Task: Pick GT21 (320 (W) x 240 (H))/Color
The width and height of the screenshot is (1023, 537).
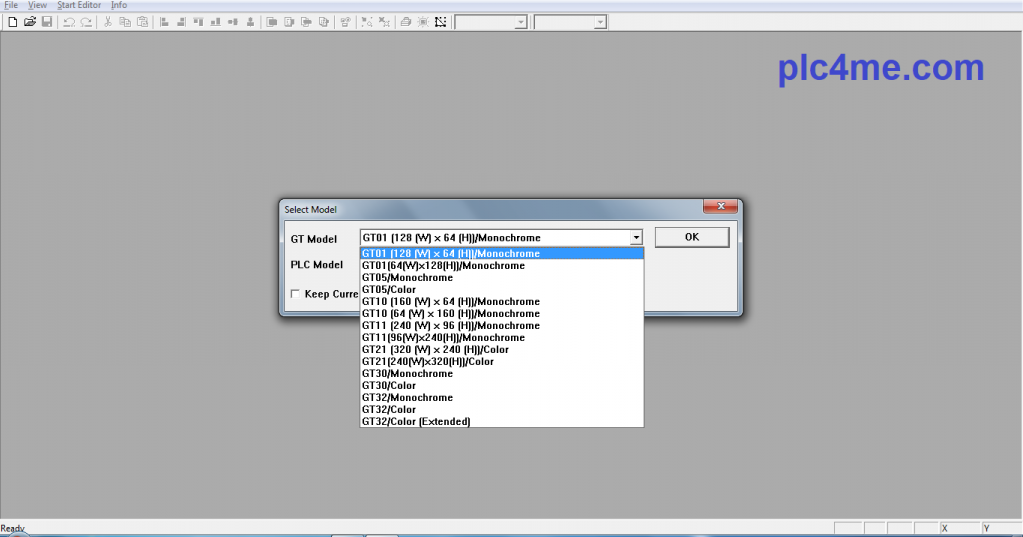Action: [x=435, y=350]
